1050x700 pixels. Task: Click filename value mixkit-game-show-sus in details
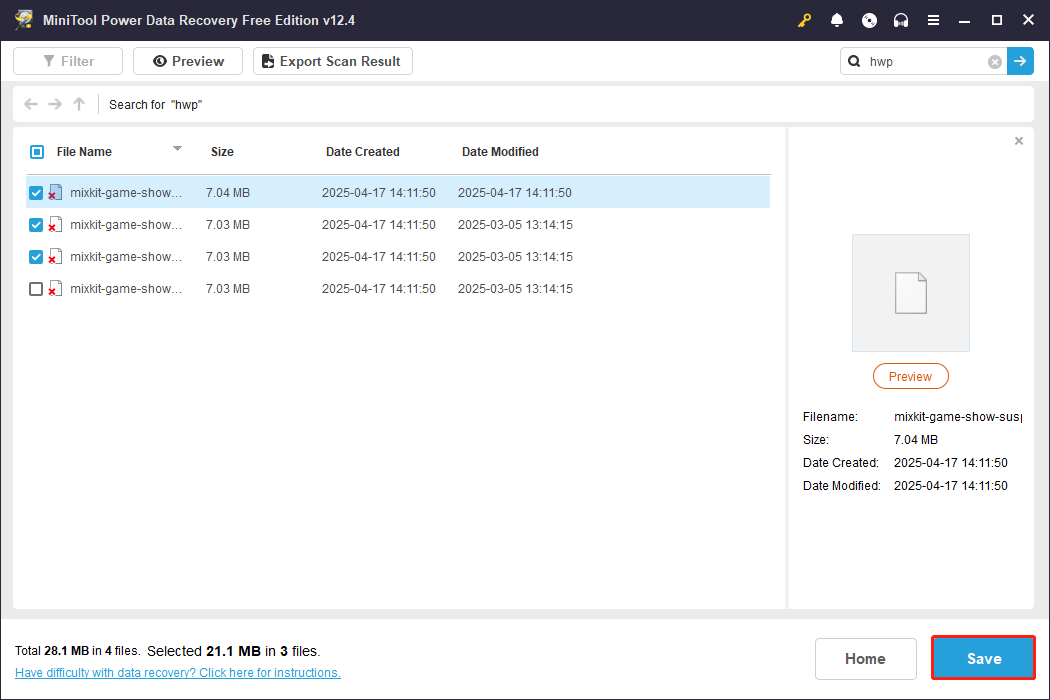point(958,417)
